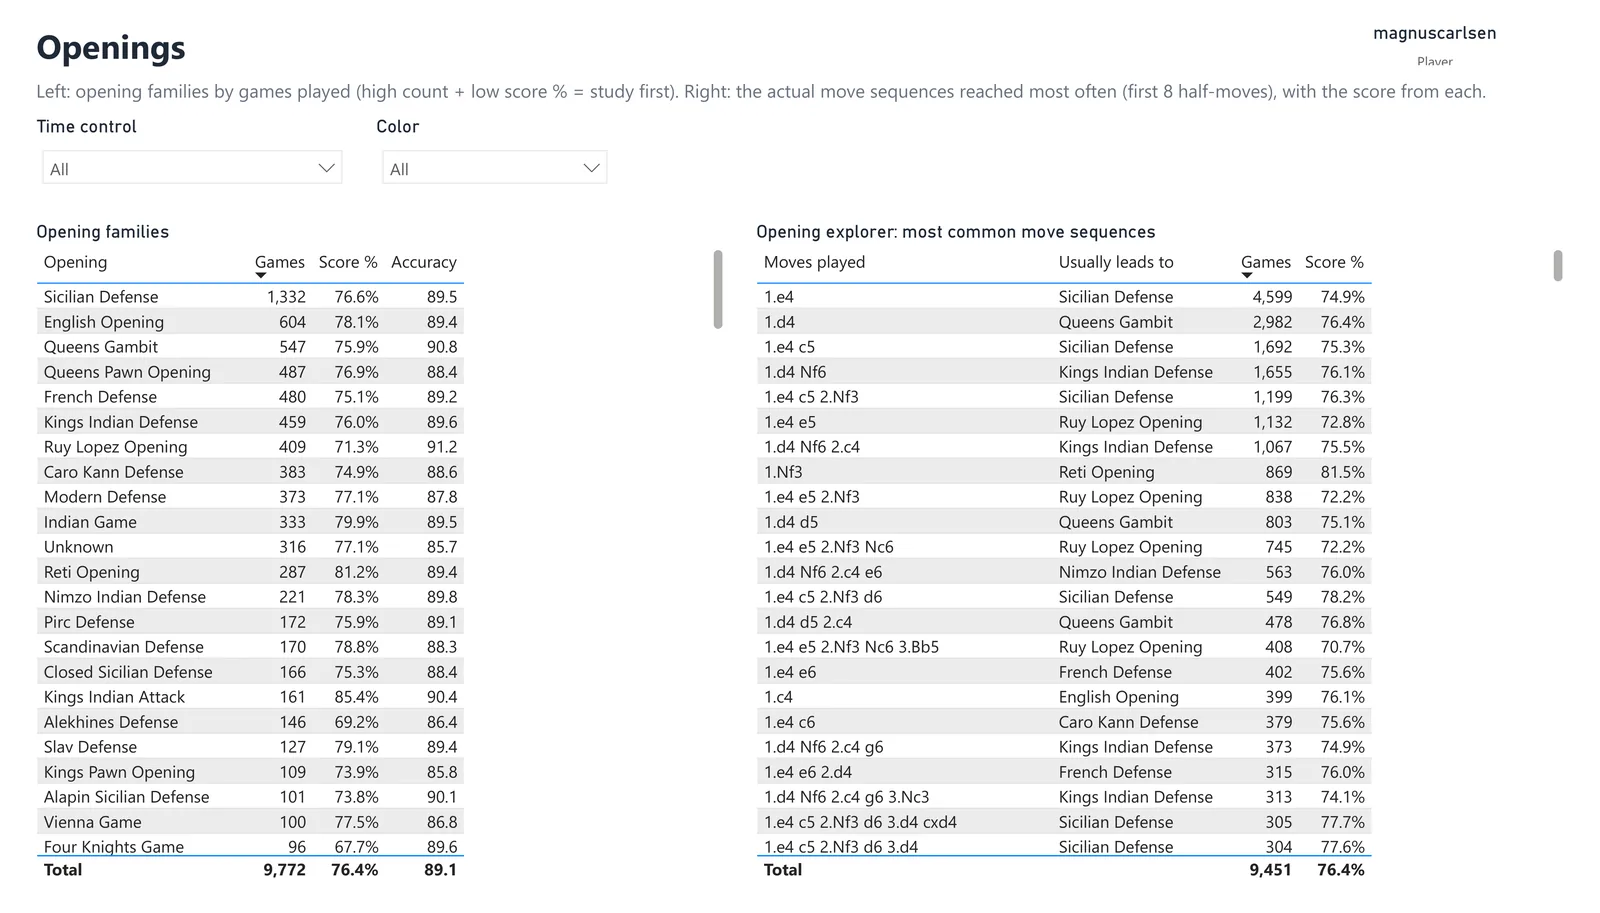The image size is (1600, 913).
Task: Select the Indian Game row
Action: click(x=250, y=522)
